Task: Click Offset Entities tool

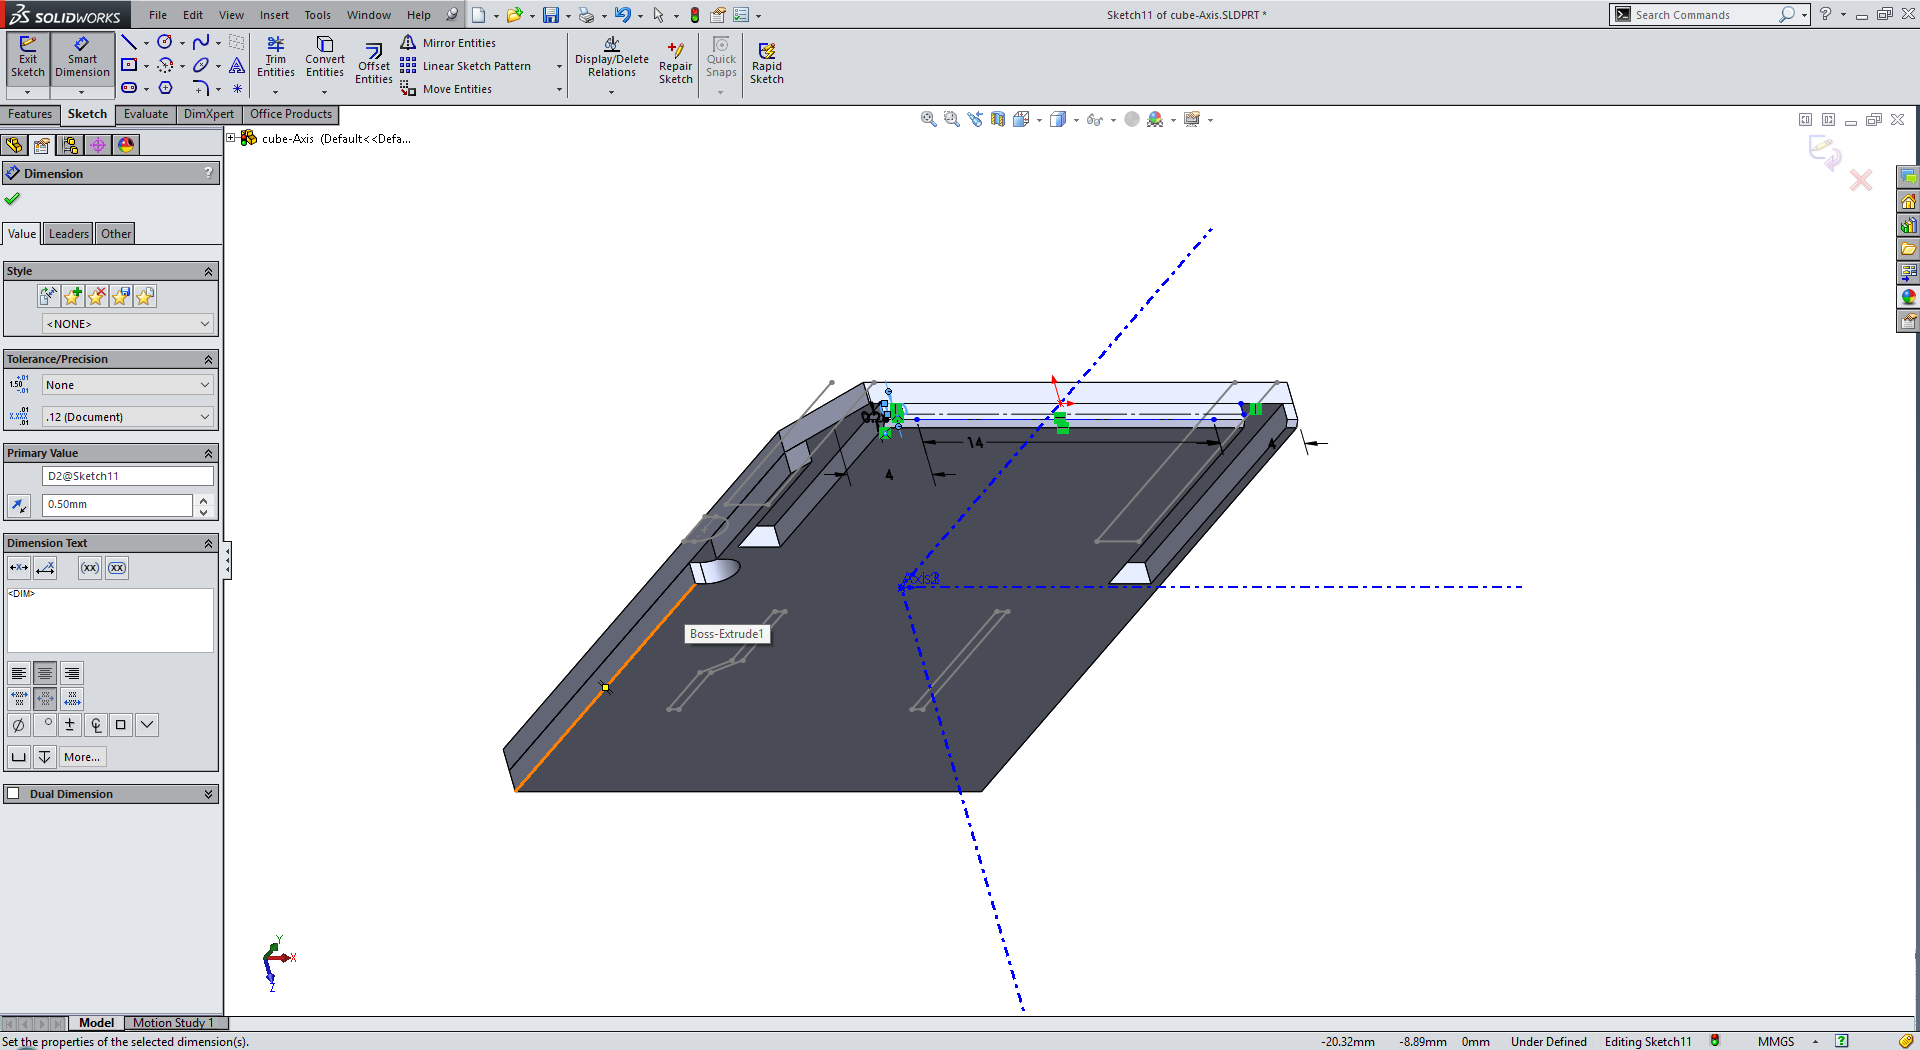Action: (x=374, y=65)
